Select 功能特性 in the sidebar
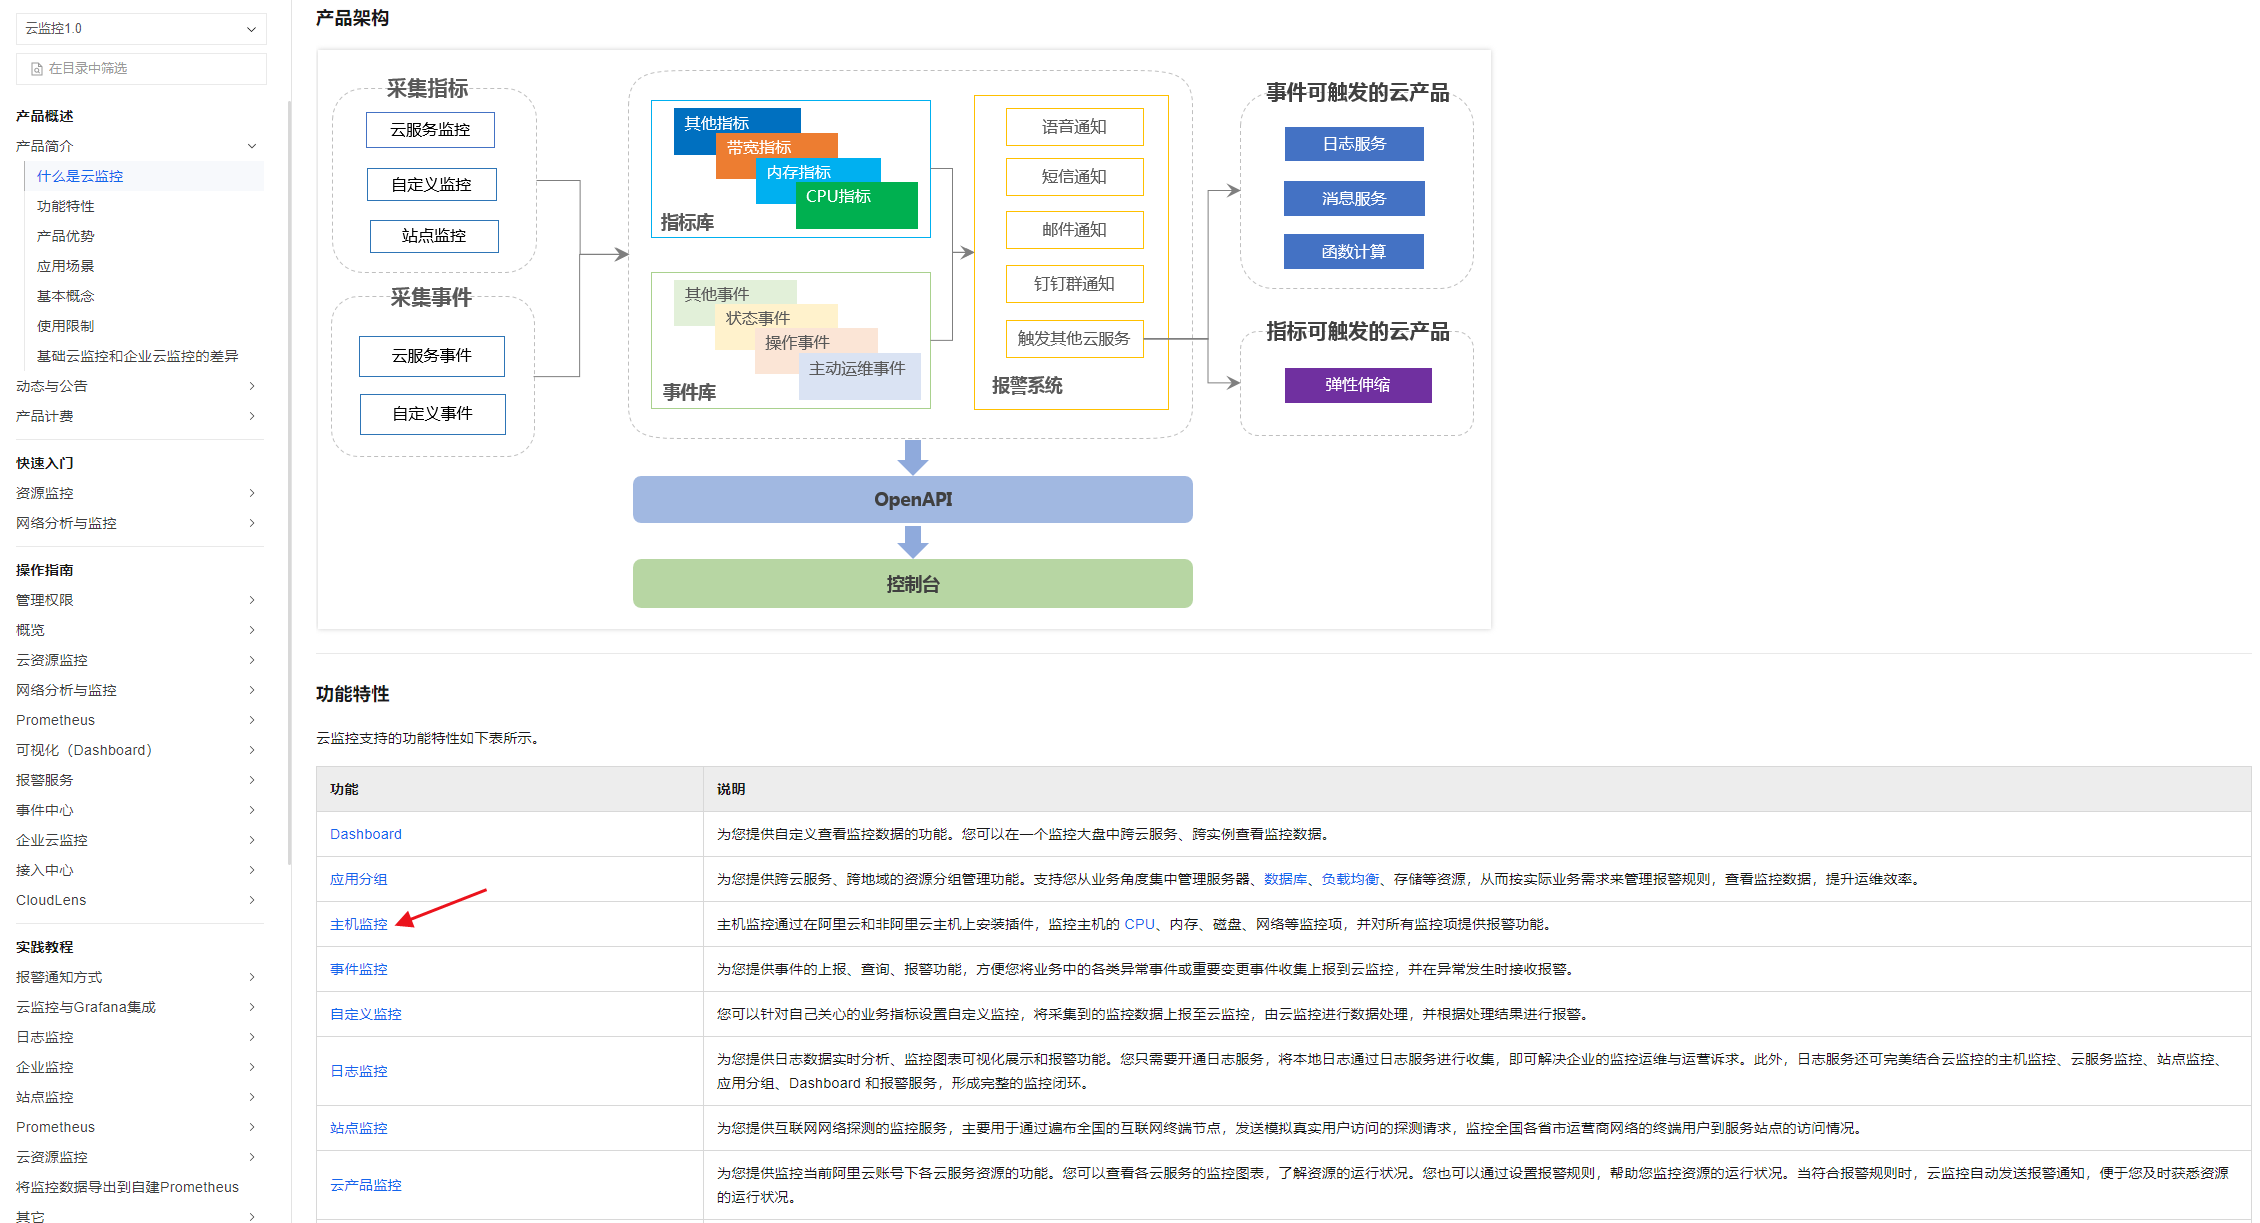2260x1223 pixels. coord(66,206)
